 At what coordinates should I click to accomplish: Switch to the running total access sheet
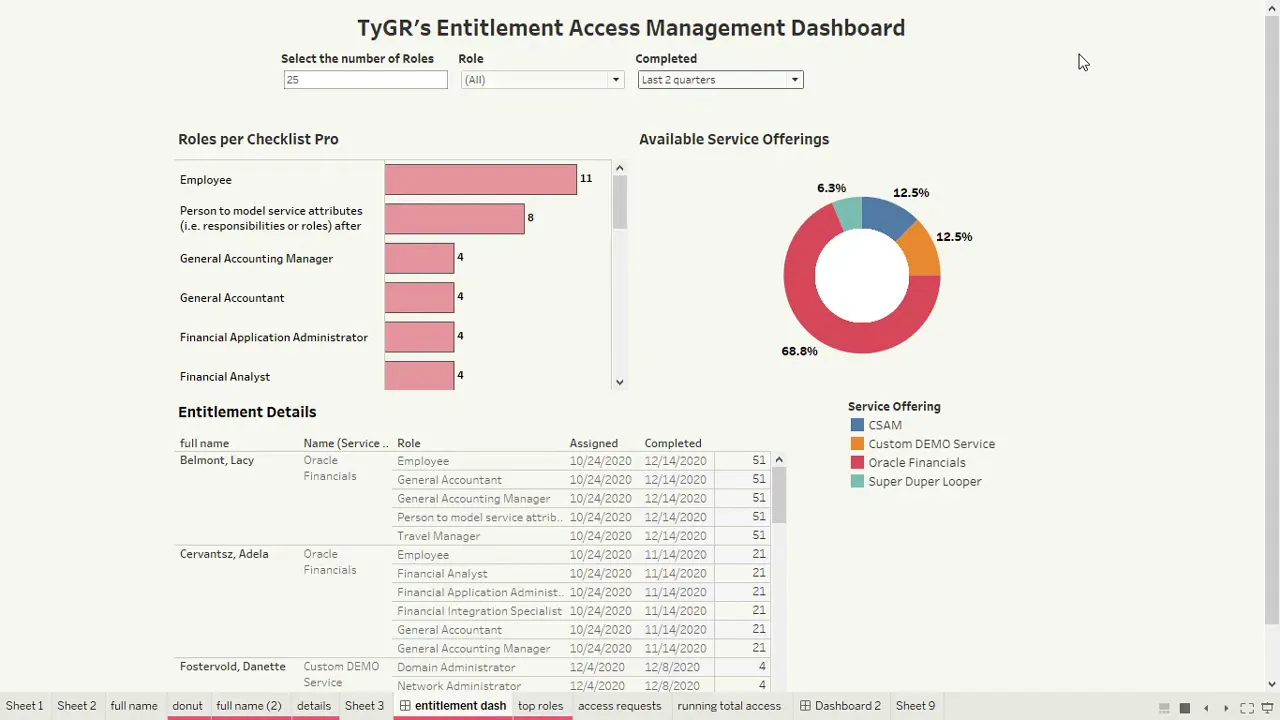point(729,706)
